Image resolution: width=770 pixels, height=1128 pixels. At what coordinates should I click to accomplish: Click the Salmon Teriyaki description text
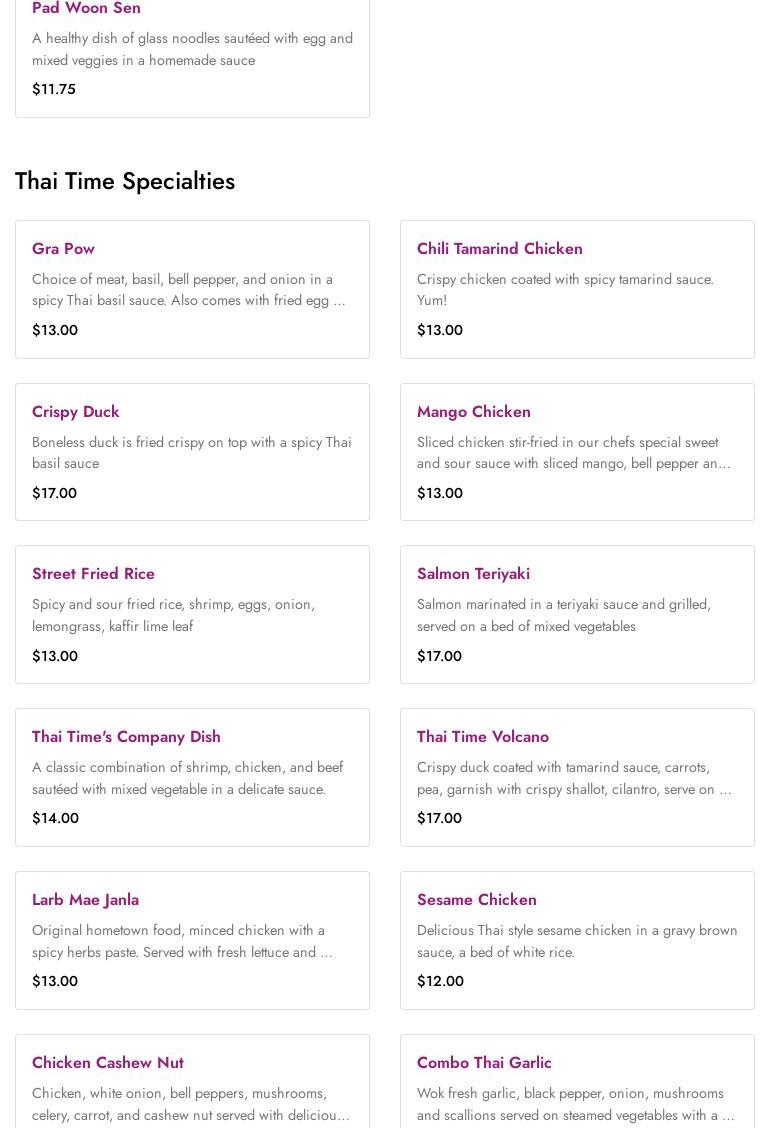point(563,615)
